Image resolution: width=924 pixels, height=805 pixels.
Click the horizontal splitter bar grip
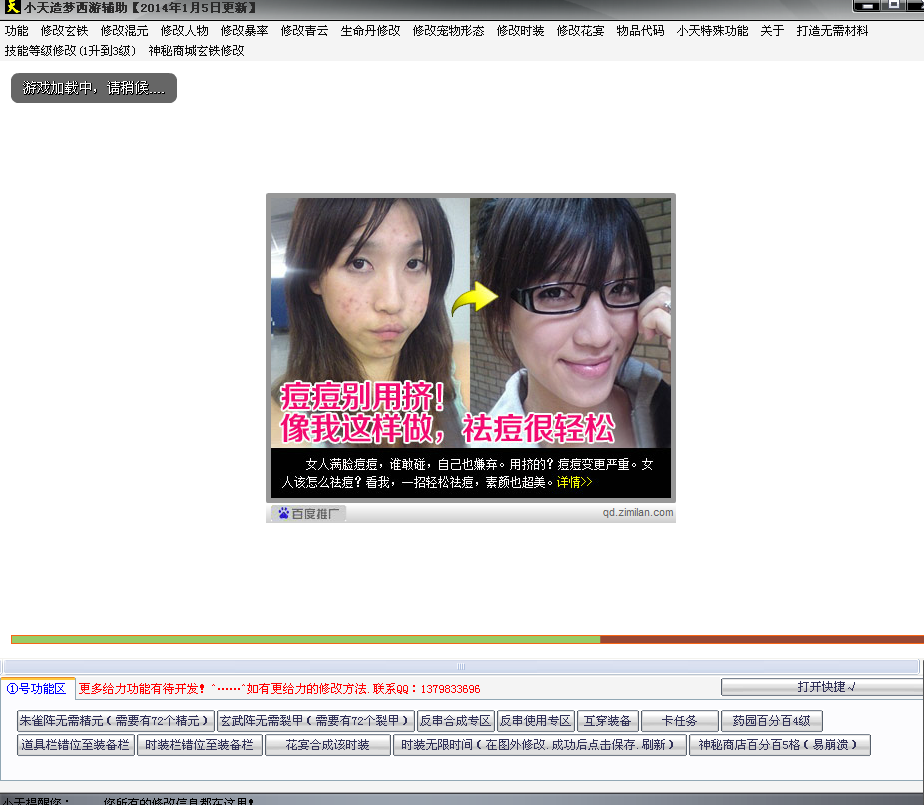tap(461, 667)
